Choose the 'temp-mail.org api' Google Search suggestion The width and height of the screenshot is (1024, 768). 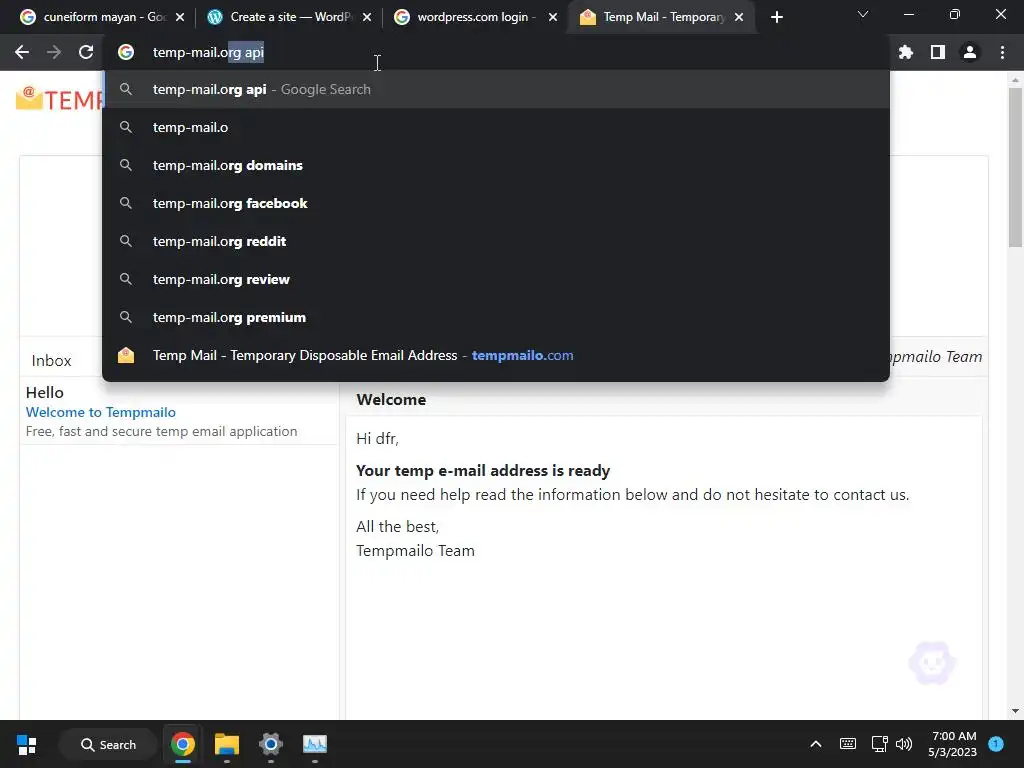(496, 89)
